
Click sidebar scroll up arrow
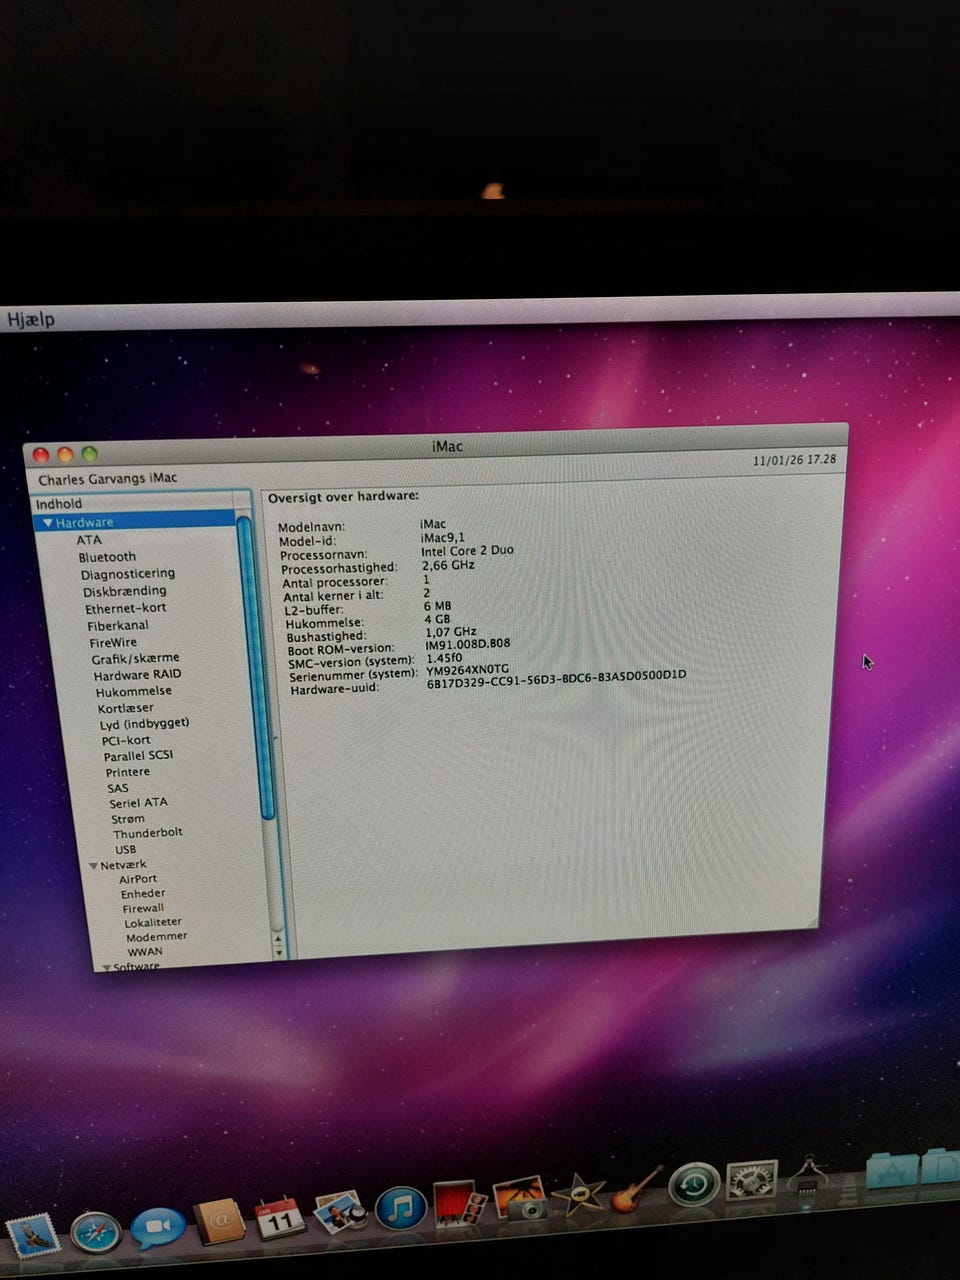(278, 940)
